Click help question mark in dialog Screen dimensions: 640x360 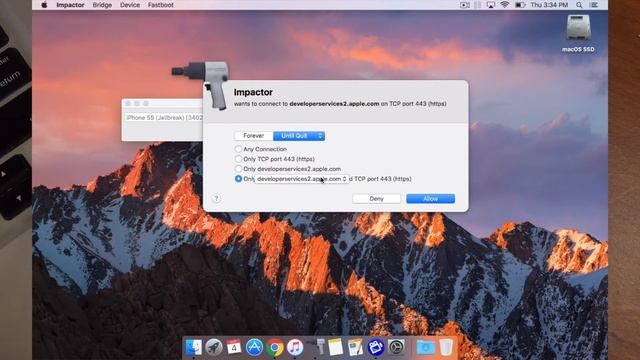point(216,198)
